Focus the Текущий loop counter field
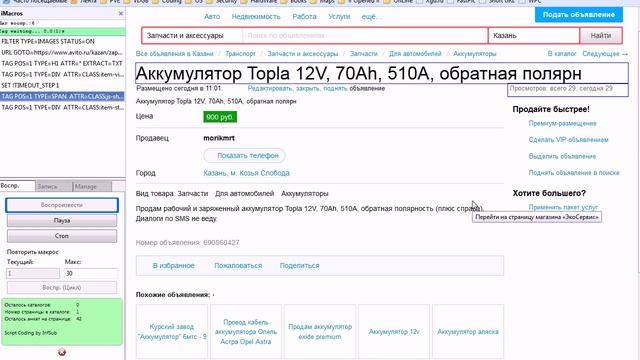This screenshot has height=360, width=640. (33, 273)
